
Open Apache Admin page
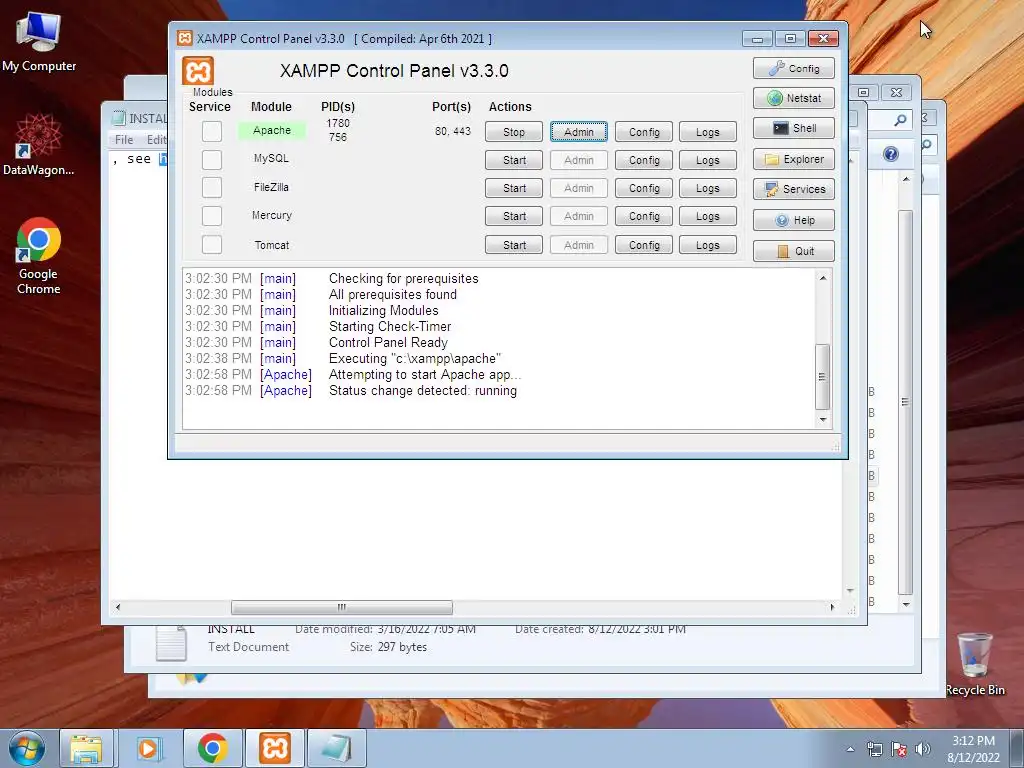click(579, 132)
